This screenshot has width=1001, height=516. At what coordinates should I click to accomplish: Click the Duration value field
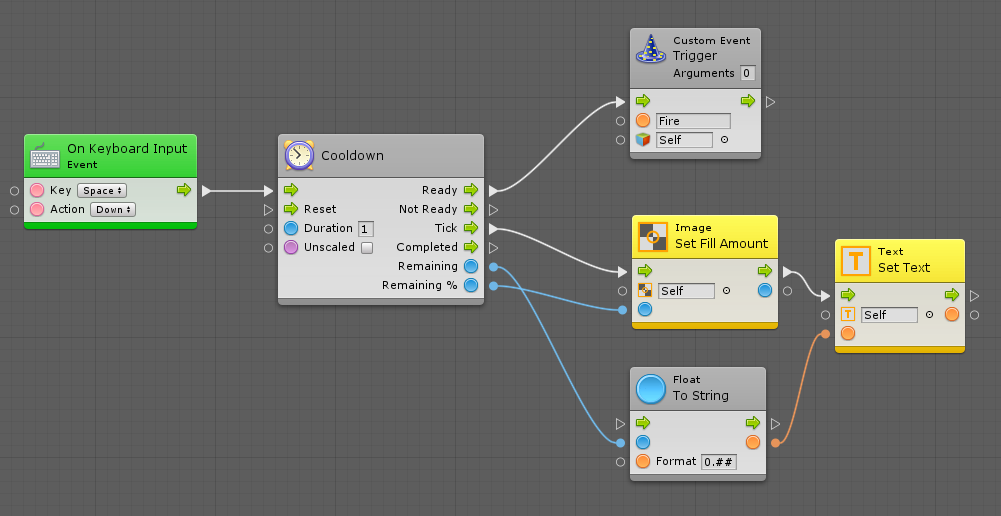[366, 229]
